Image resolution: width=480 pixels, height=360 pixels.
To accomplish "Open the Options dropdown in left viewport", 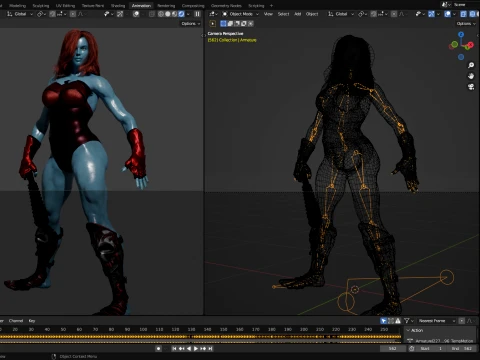I will (191, 24).
